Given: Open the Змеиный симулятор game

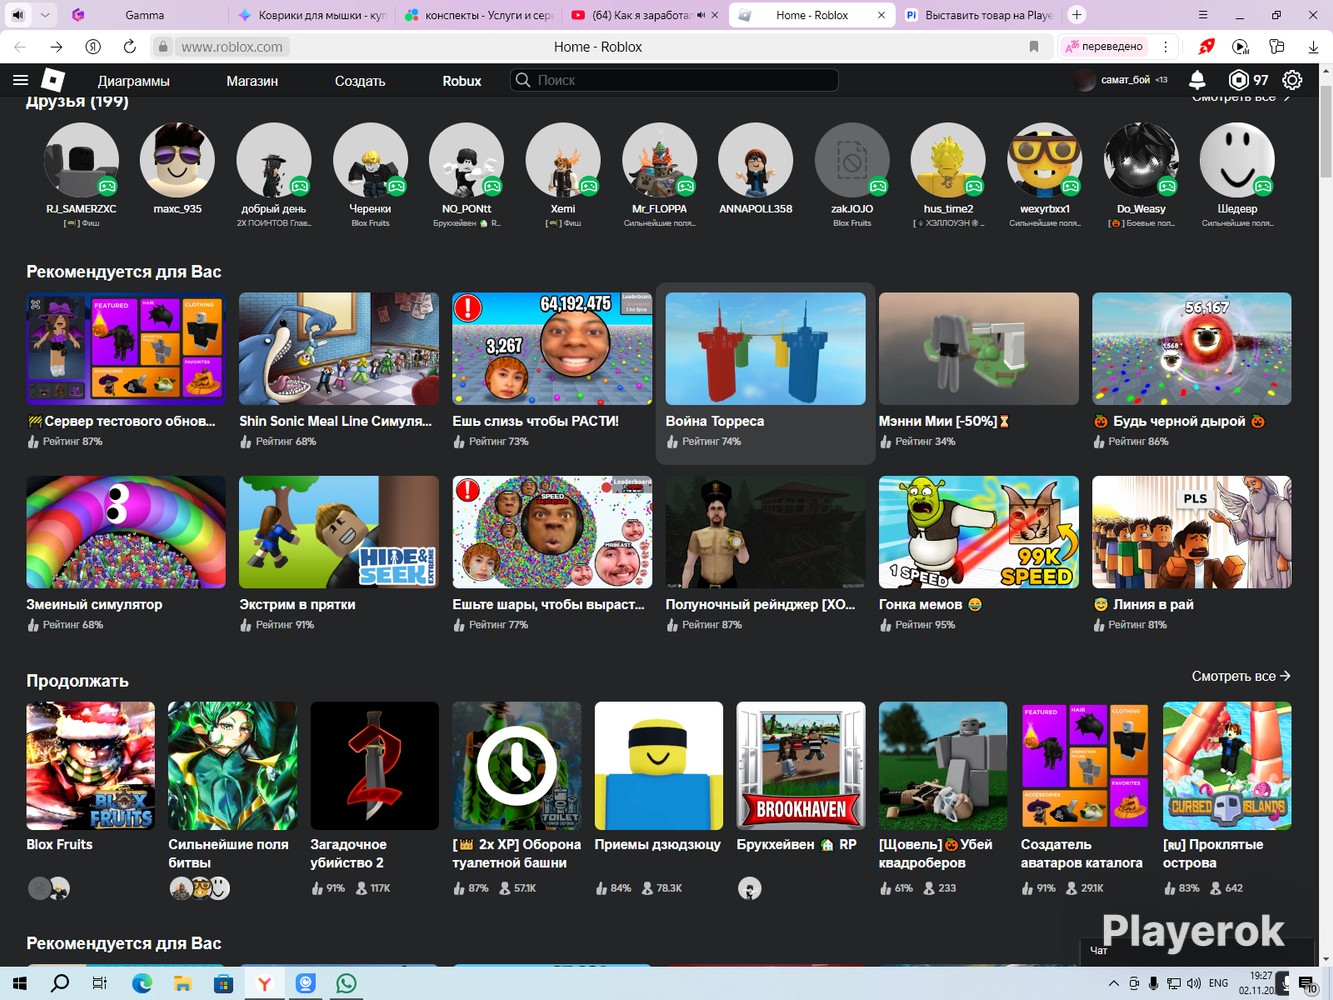Looking at the screenshot, I should [x=126, y=554].
